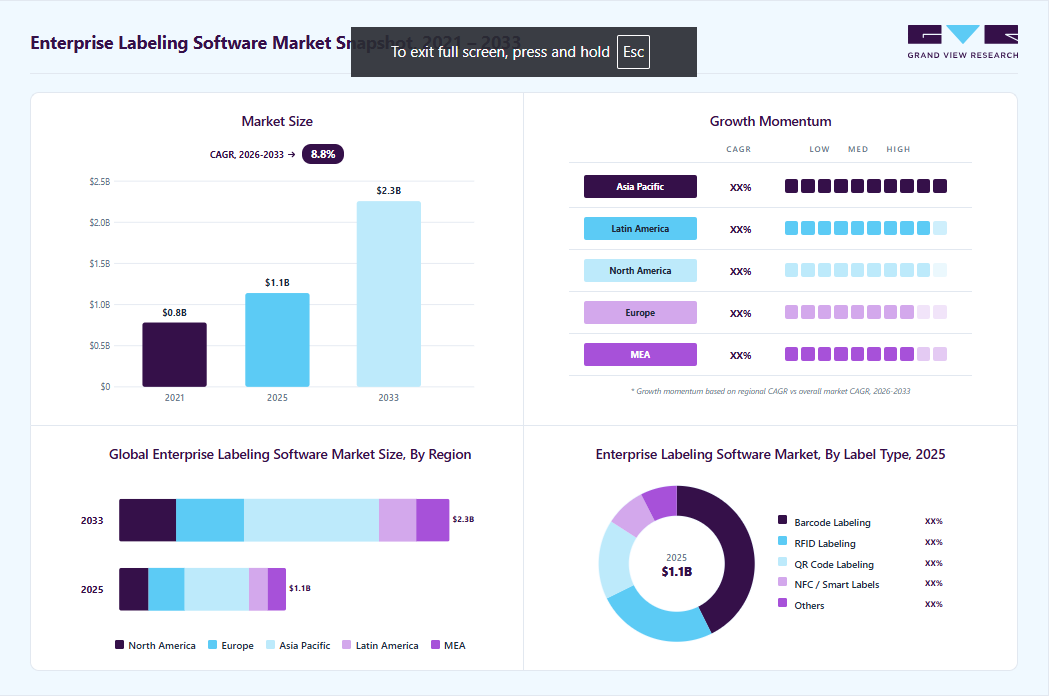
Task: Click the NFC / Smart Labels legend text
Action: [x=836, y=584]
